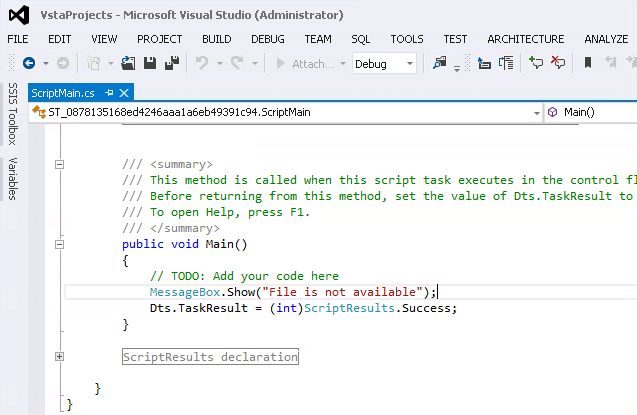This screenshot has height=415, width=637.
Task: Click the Save icon in toolbar
Action: pos(150,63)
